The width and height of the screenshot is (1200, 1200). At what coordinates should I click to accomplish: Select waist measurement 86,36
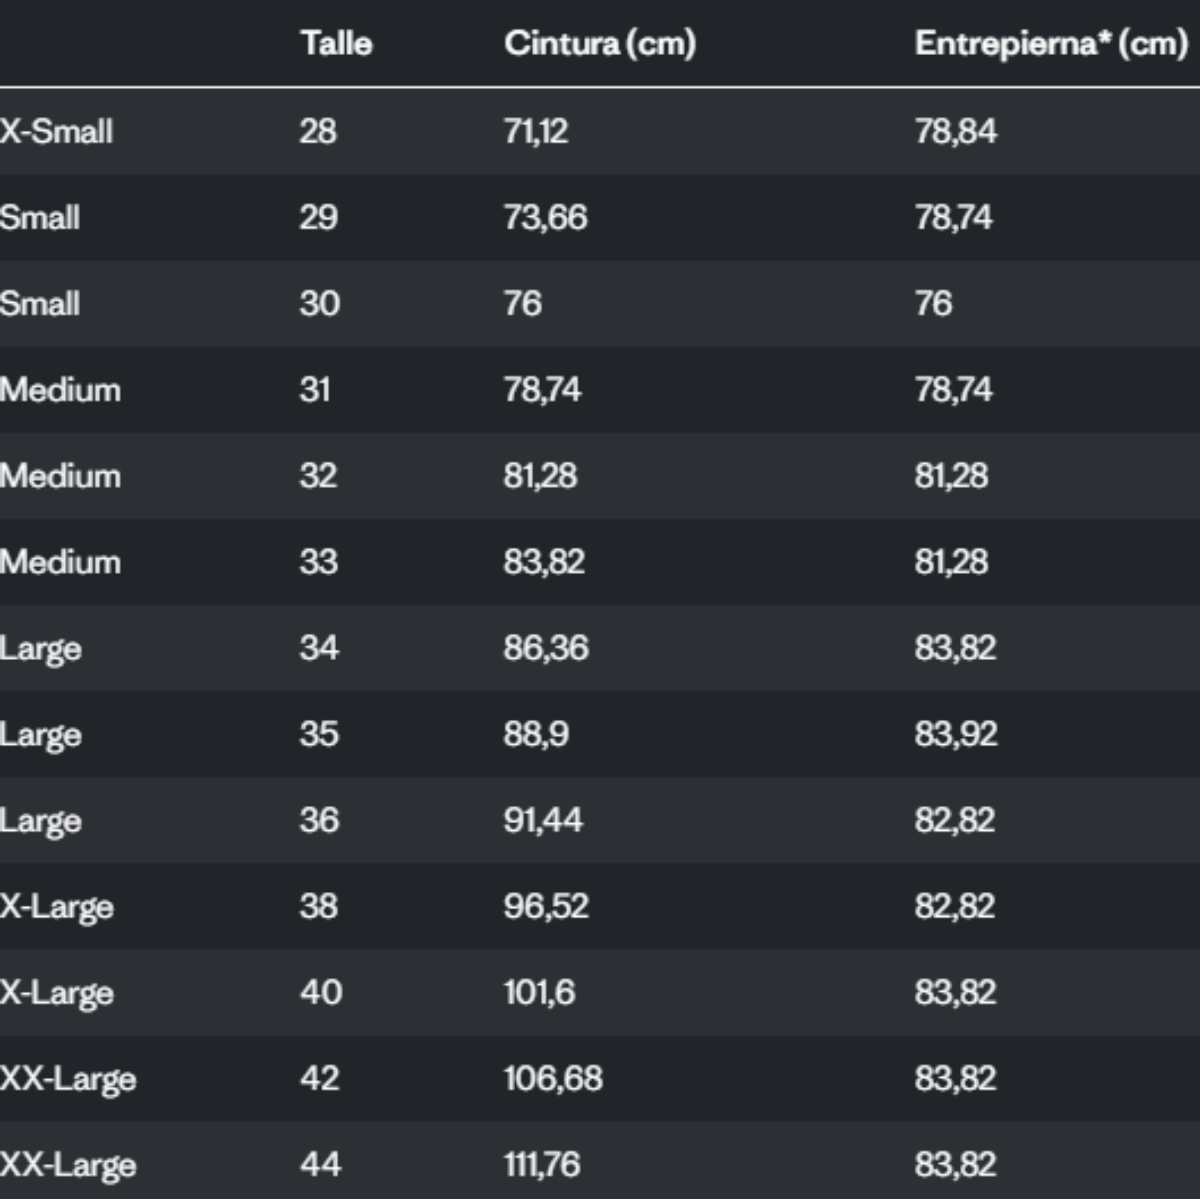546,647
